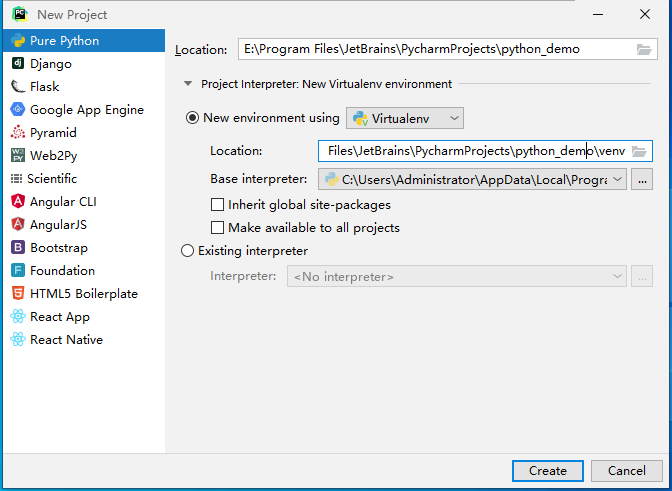The image size is (672, 491).
Task: Collapse the Project Interpreter section
Action: (x=187, y=84)
